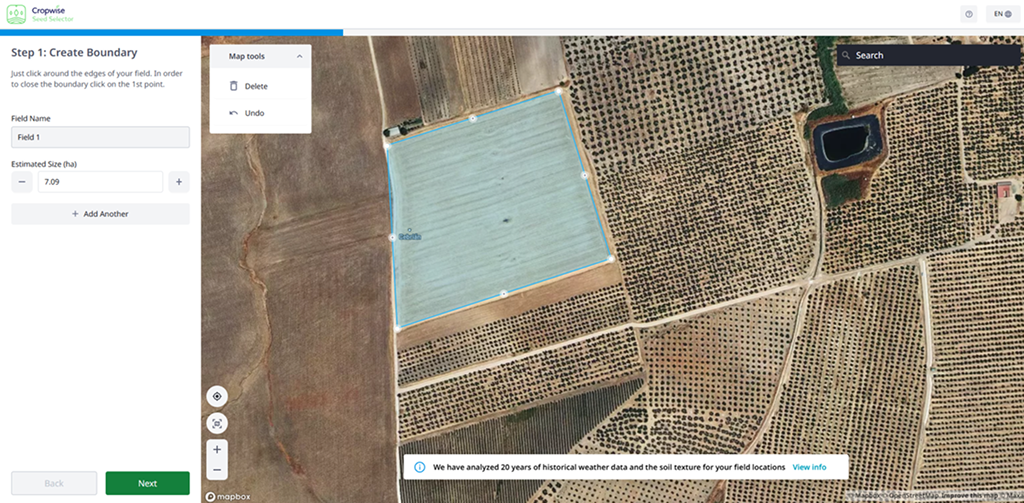Decrease estimated size with minus button
The height and width of the screenshot is (503, 1024).
22,182
